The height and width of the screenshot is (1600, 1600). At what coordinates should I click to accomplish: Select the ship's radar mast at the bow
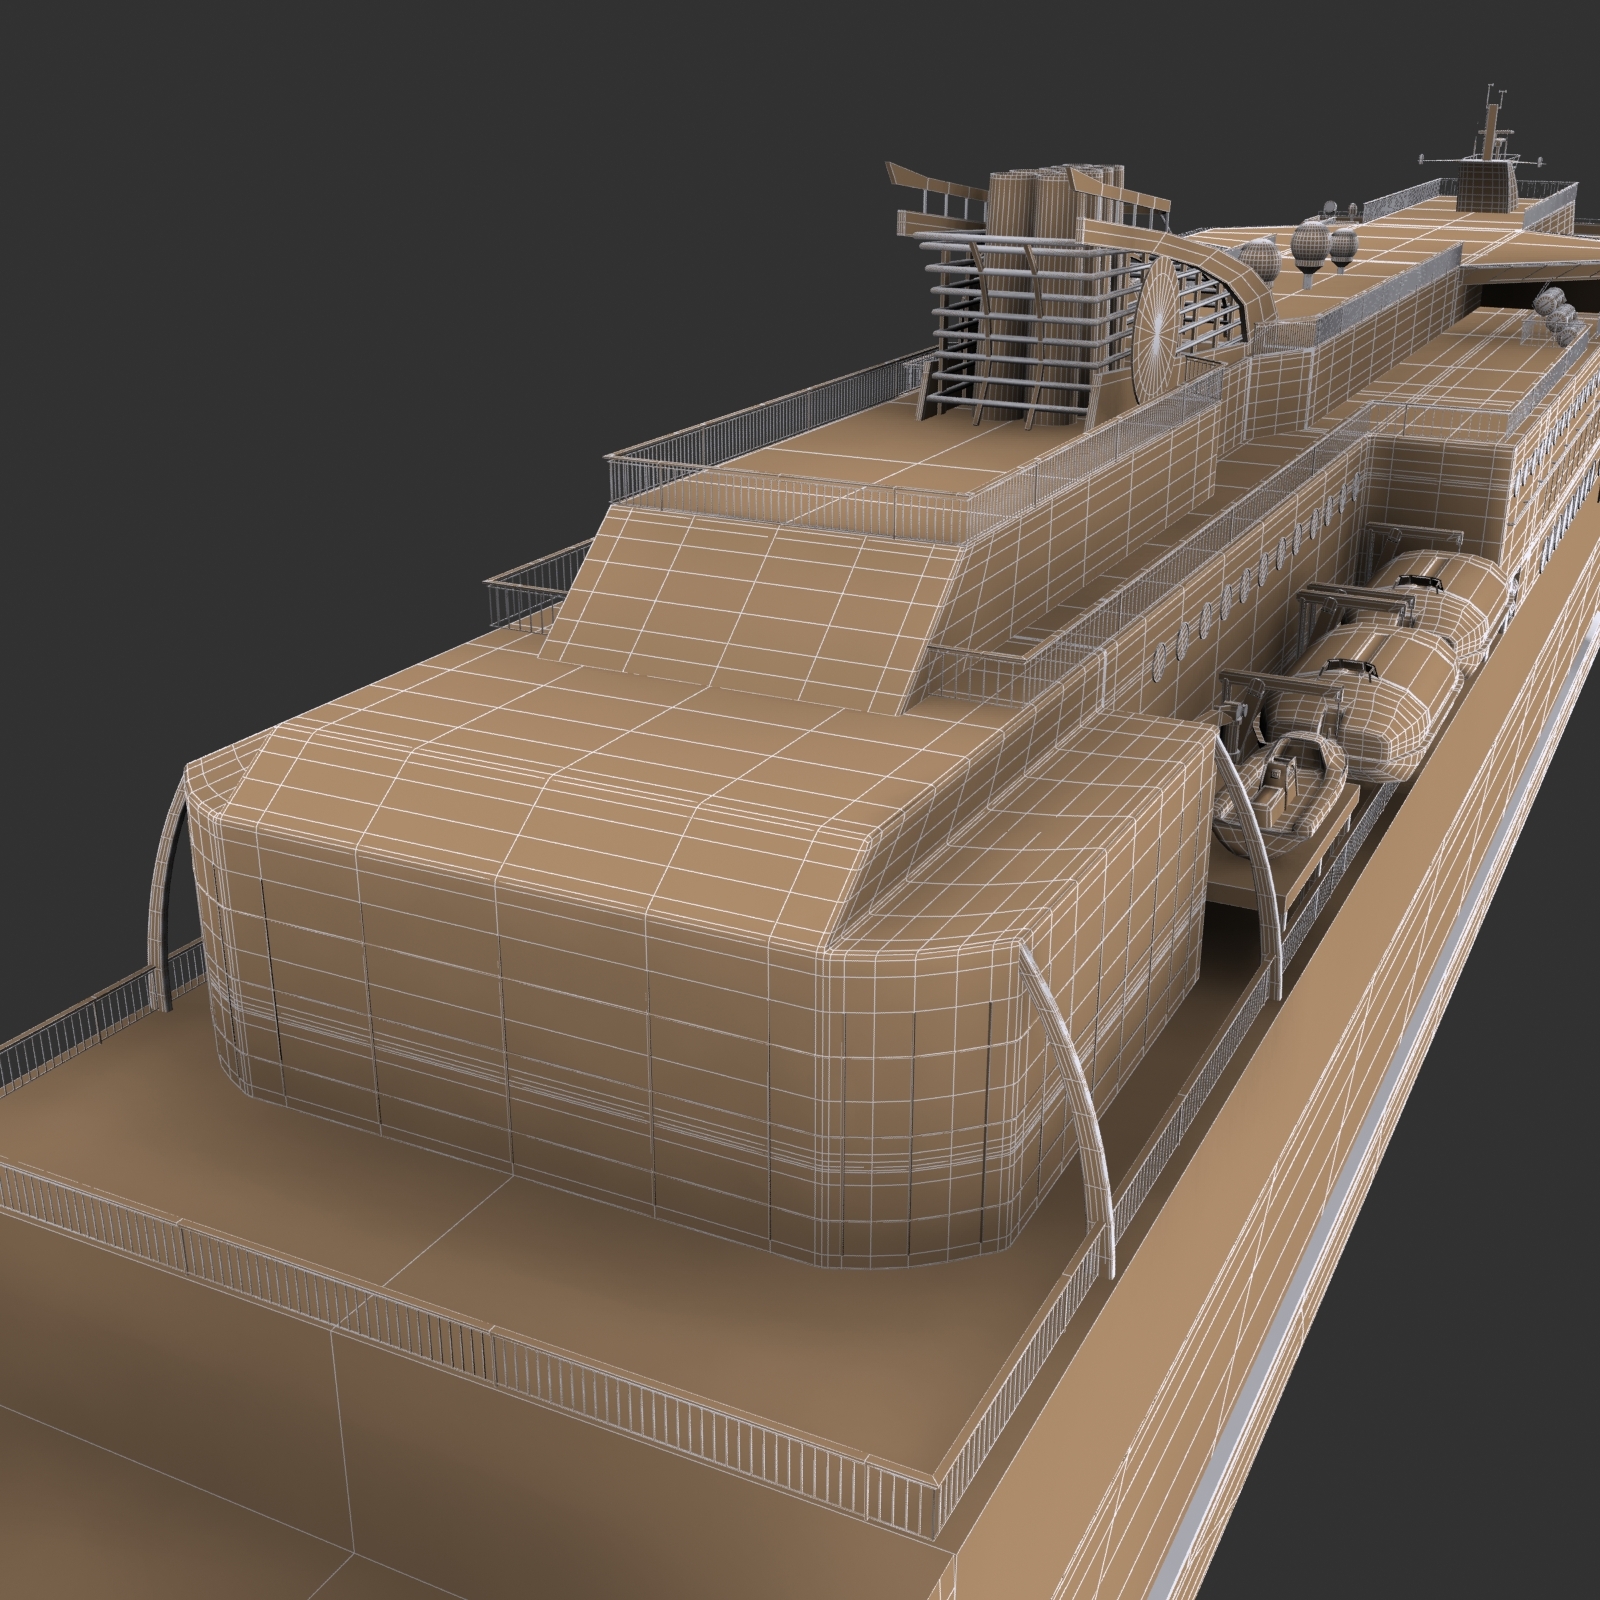click(x=1490, y=130)
